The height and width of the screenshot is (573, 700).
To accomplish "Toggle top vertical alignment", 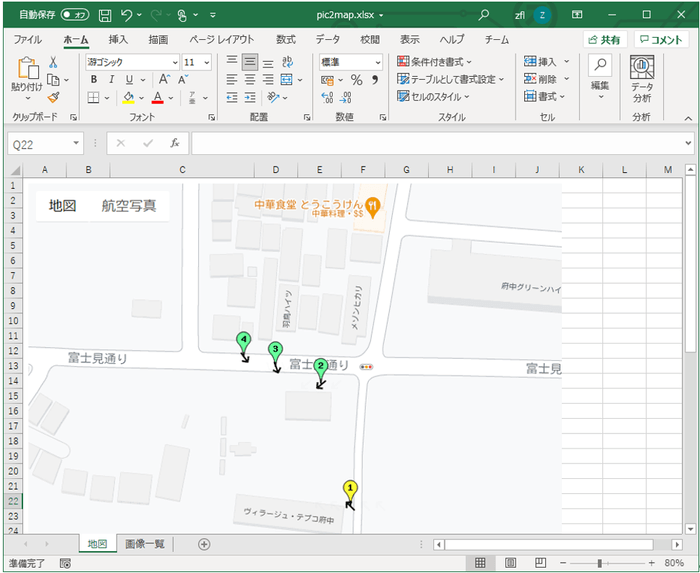I will [x=232, y=61].
